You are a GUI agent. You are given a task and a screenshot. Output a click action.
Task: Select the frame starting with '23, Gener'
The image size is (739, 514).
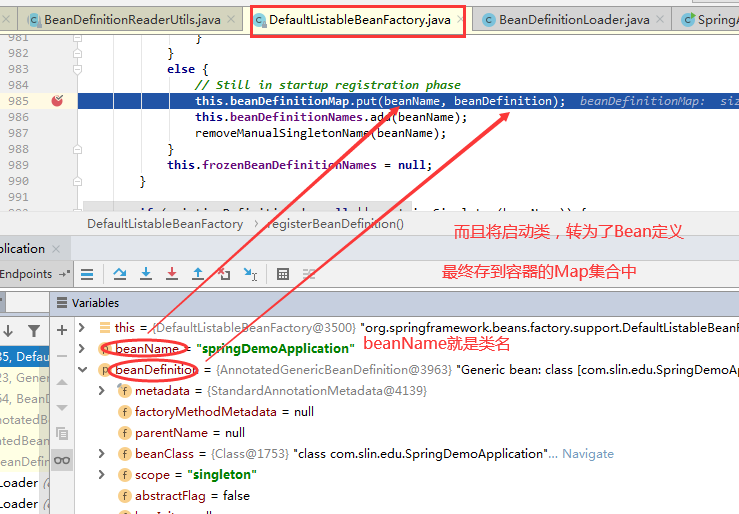click(x=25, y=378)
